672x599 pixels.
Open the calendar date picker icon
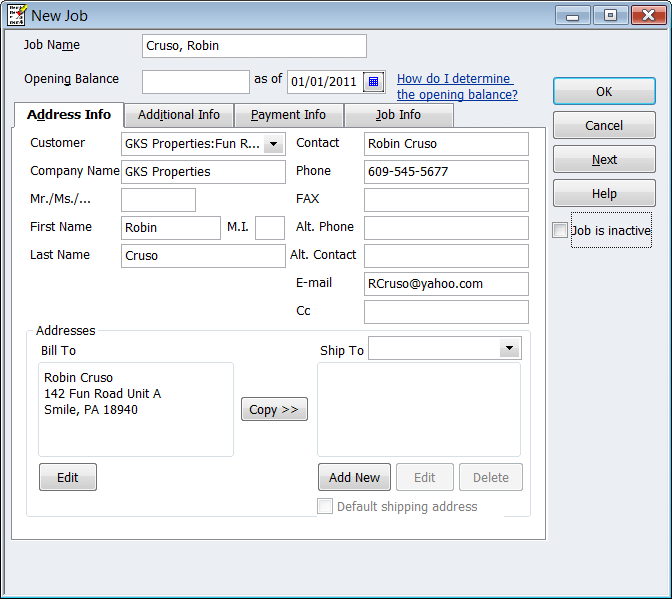373,81
